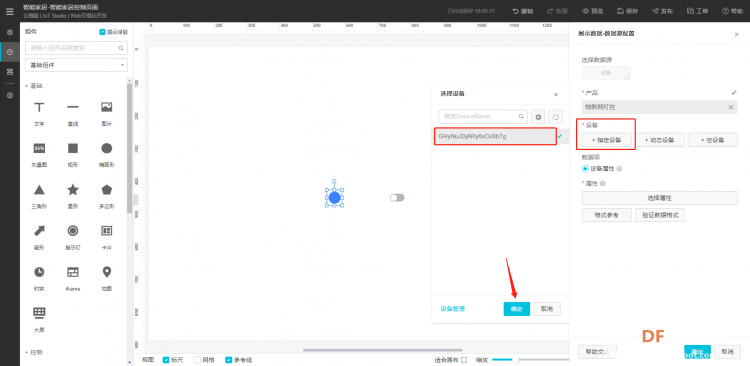Select the 三角形 triangle component
750x366 pixels.
pyautogui.click(x=39, y=196)
